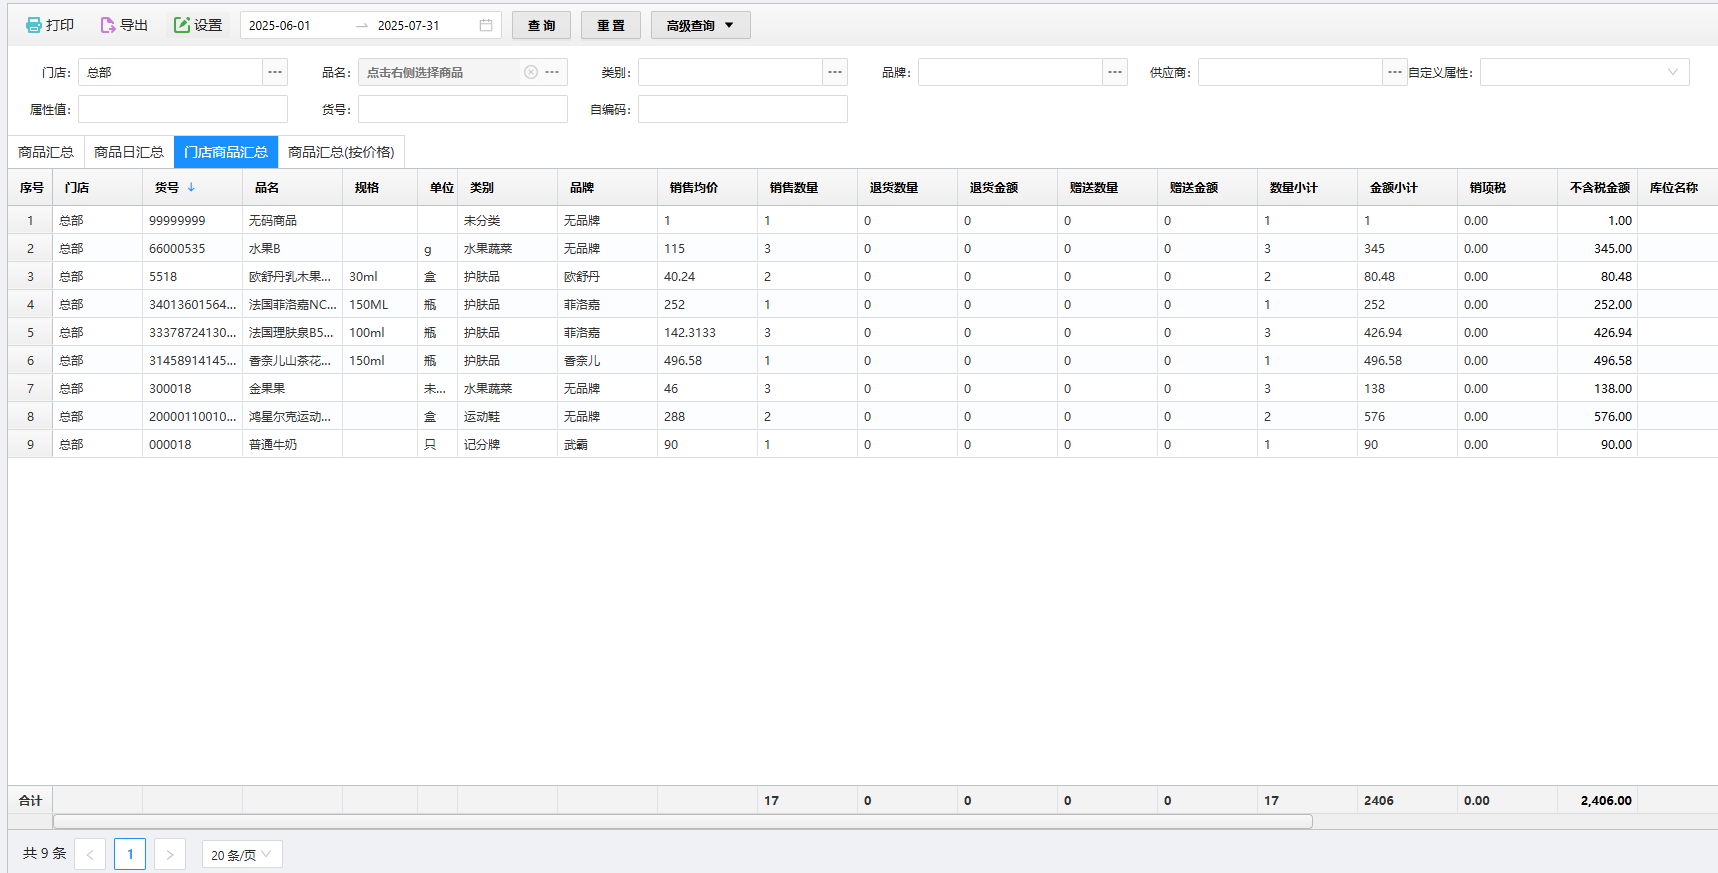Go to next page arrow
Image resolution: width=1718 pixels, height=873 pixels.
tap(170, 854)
